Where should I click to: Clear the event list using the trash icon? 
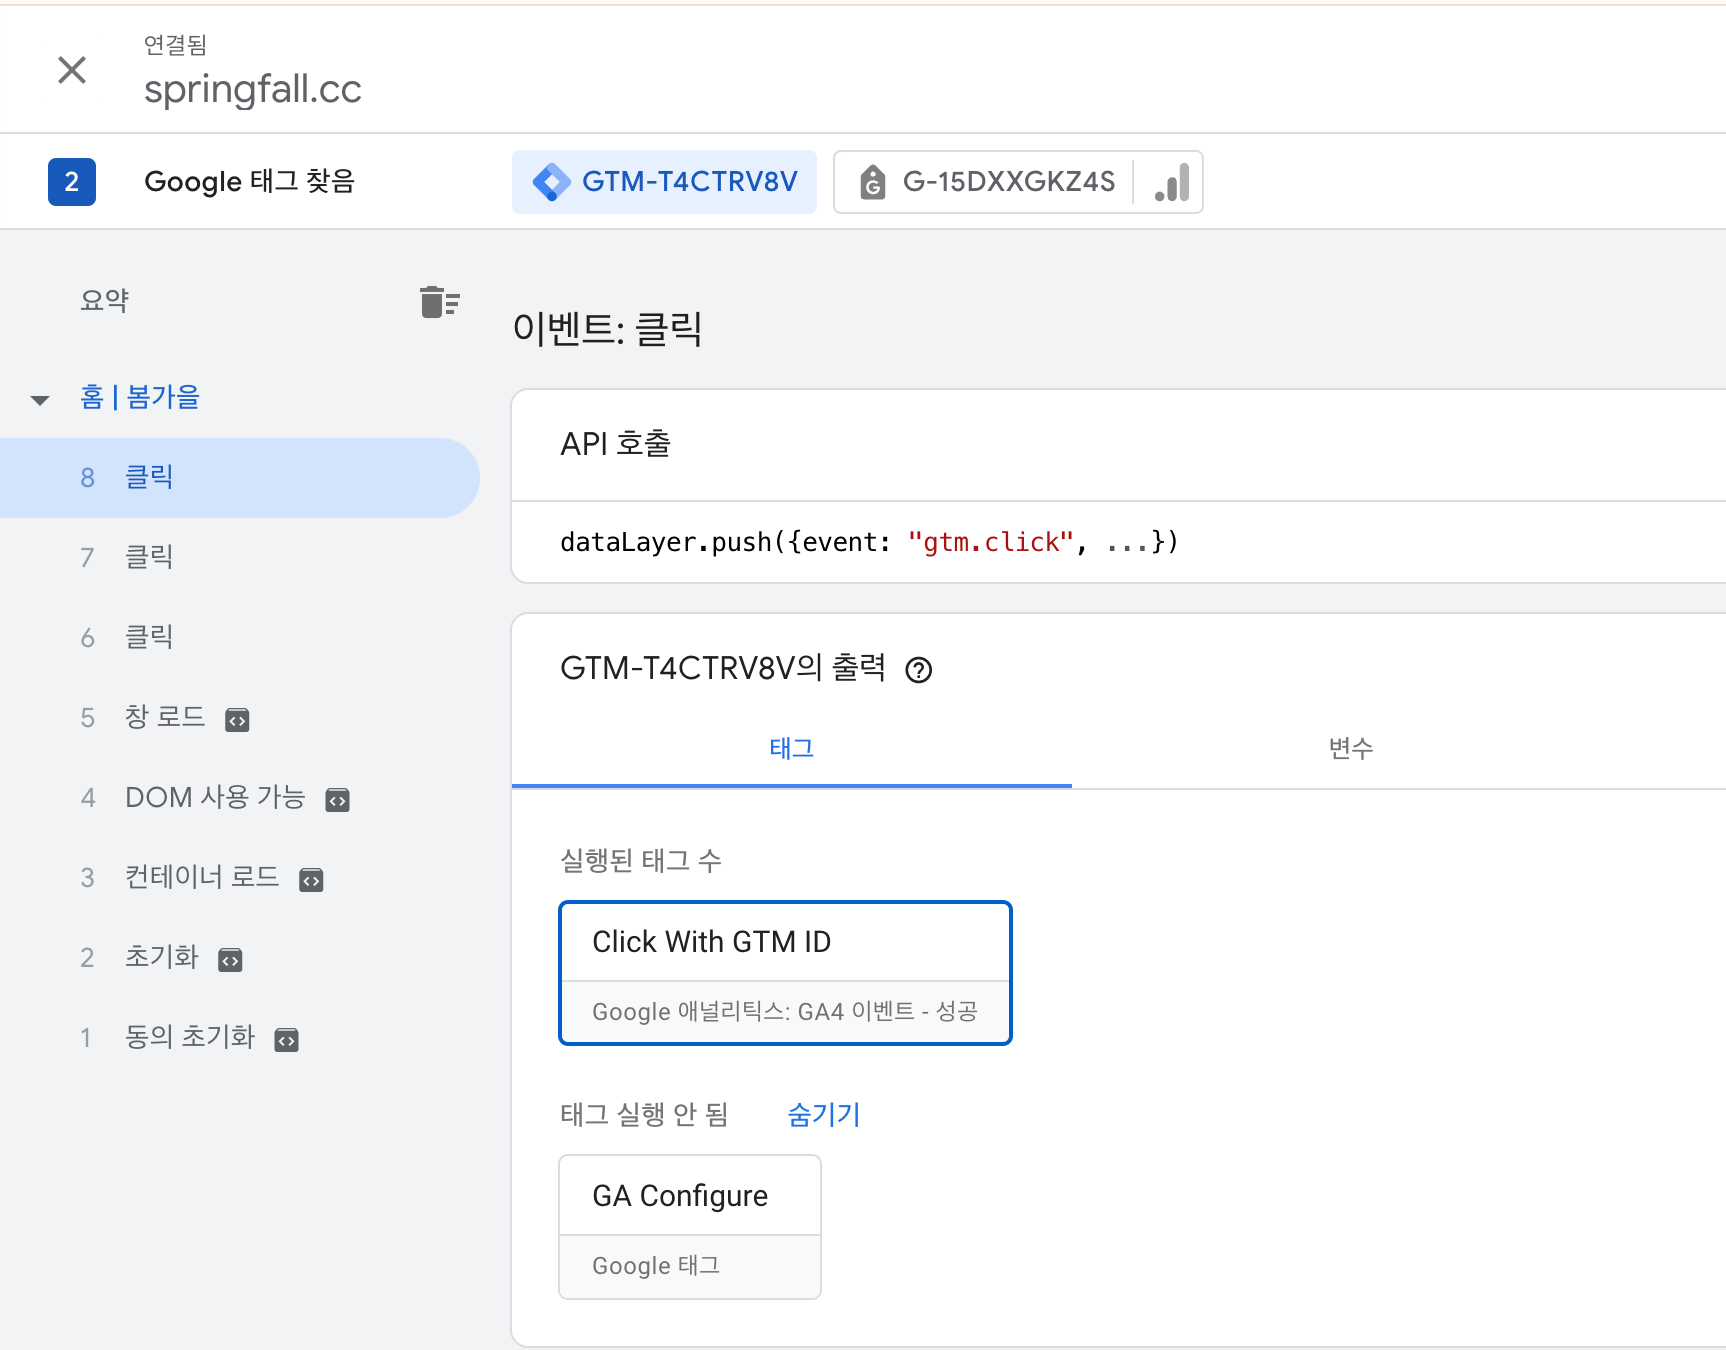click(438, 301)
